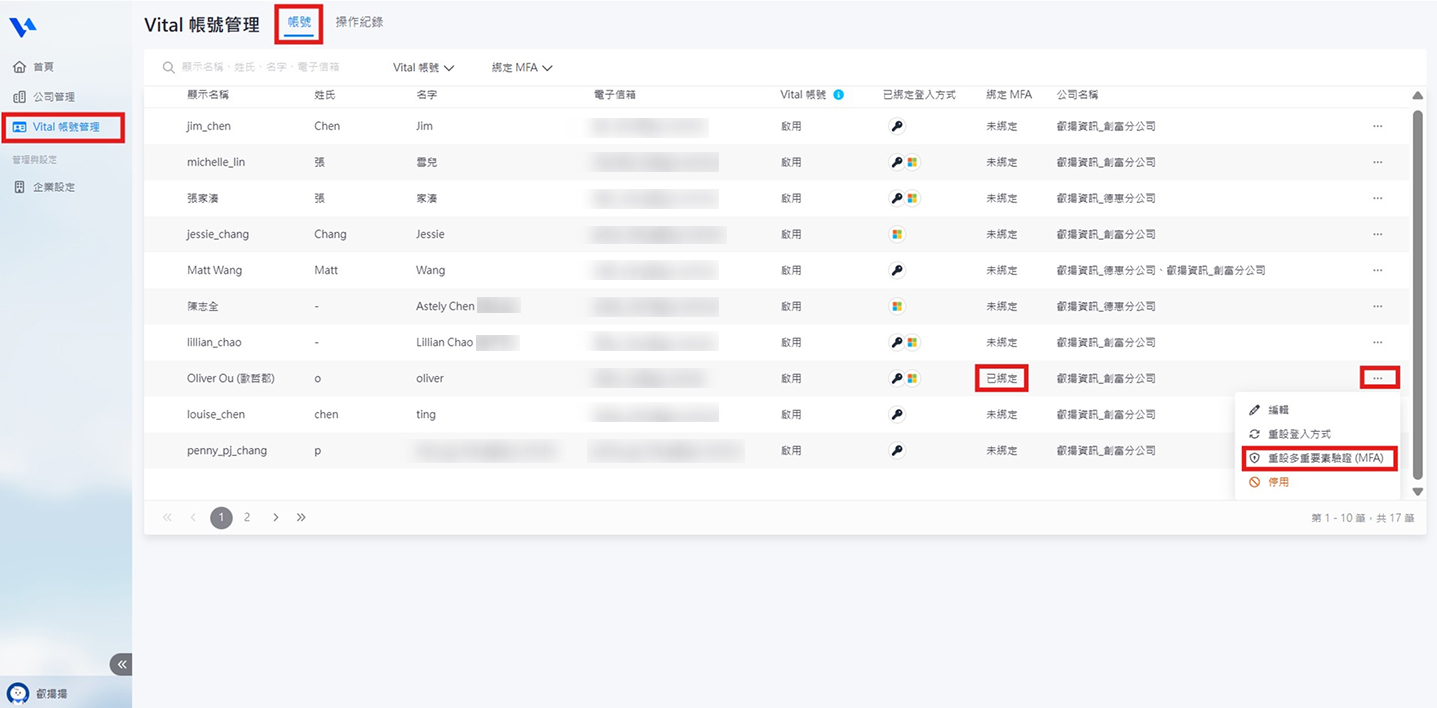Expand the 綁定 MFA filter dropdown
Viewport: 1437px width, 708px height.
[x=522, y=68]
